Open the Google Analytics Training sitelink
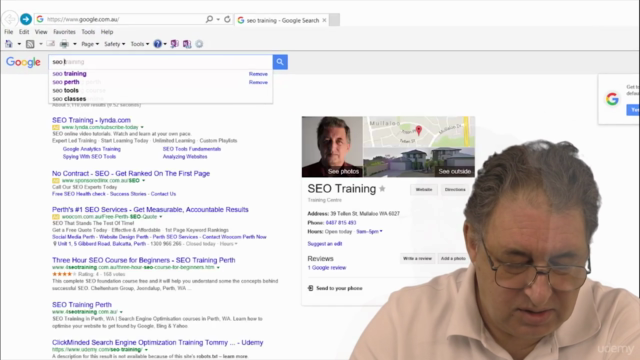 [x=91, y=149]
